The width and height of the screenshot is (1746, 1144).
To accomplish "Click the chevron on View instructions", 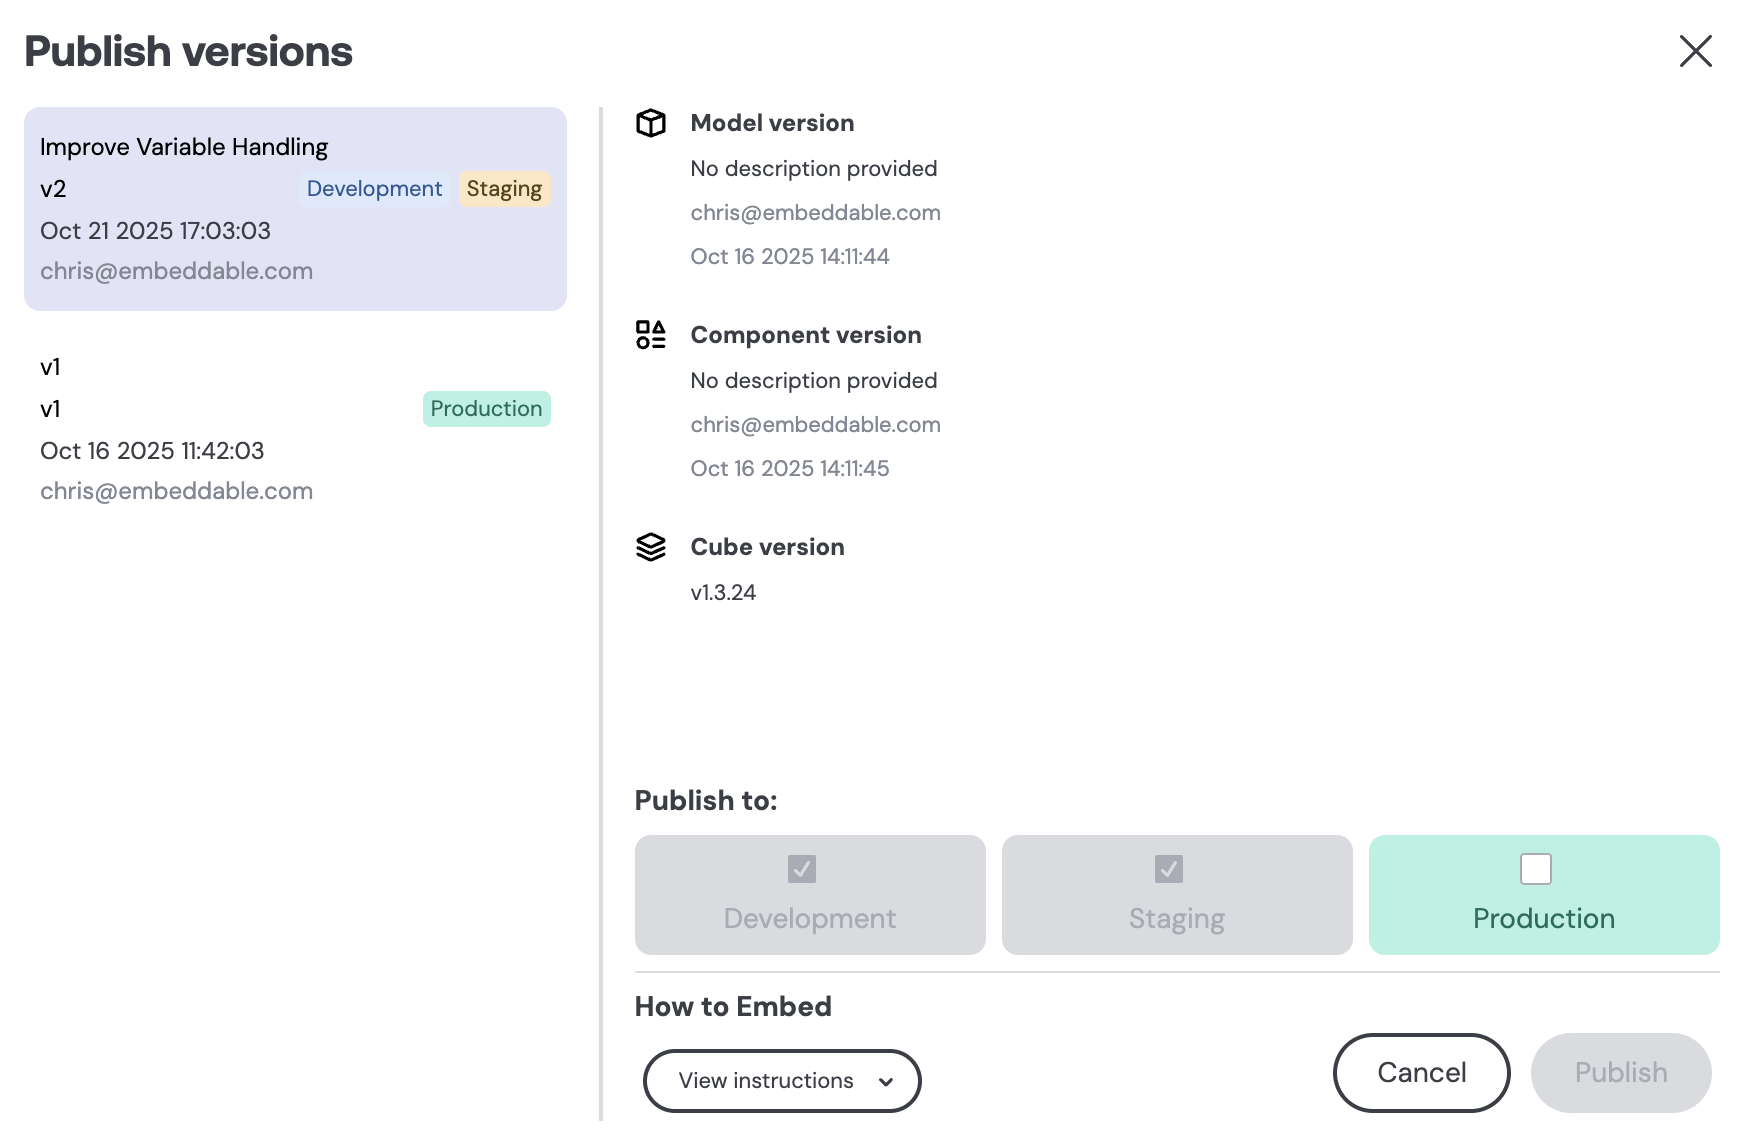I will (x=886, y=1081).
